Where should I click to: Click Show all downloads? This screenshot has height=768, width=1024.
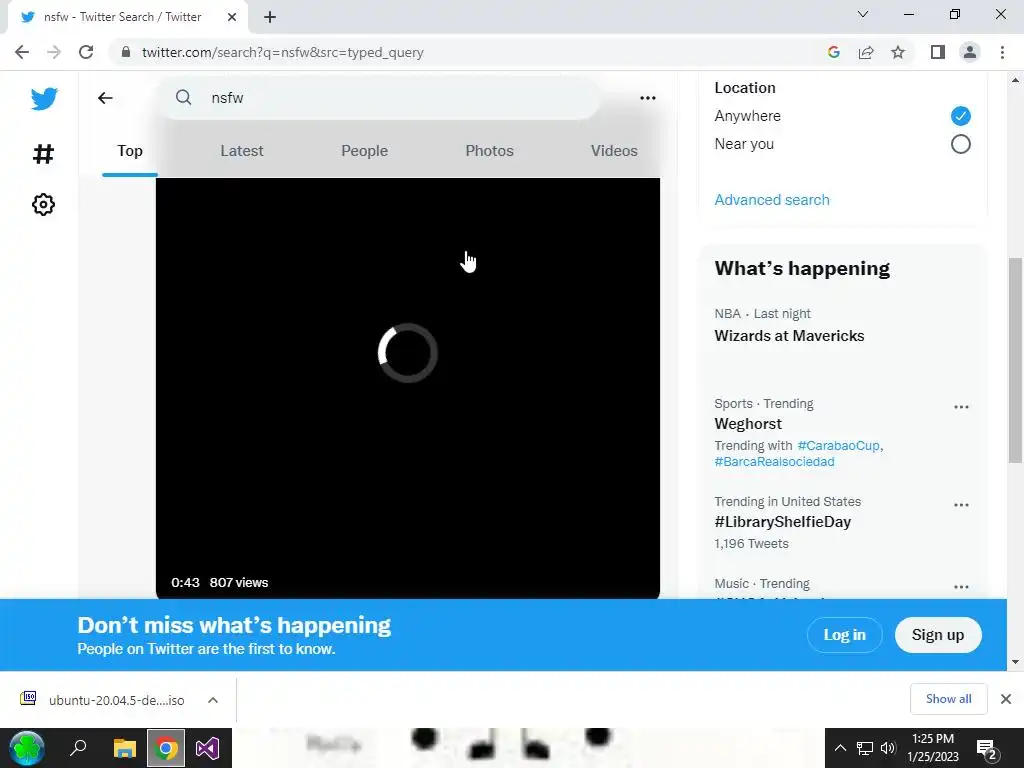[948, 699]
